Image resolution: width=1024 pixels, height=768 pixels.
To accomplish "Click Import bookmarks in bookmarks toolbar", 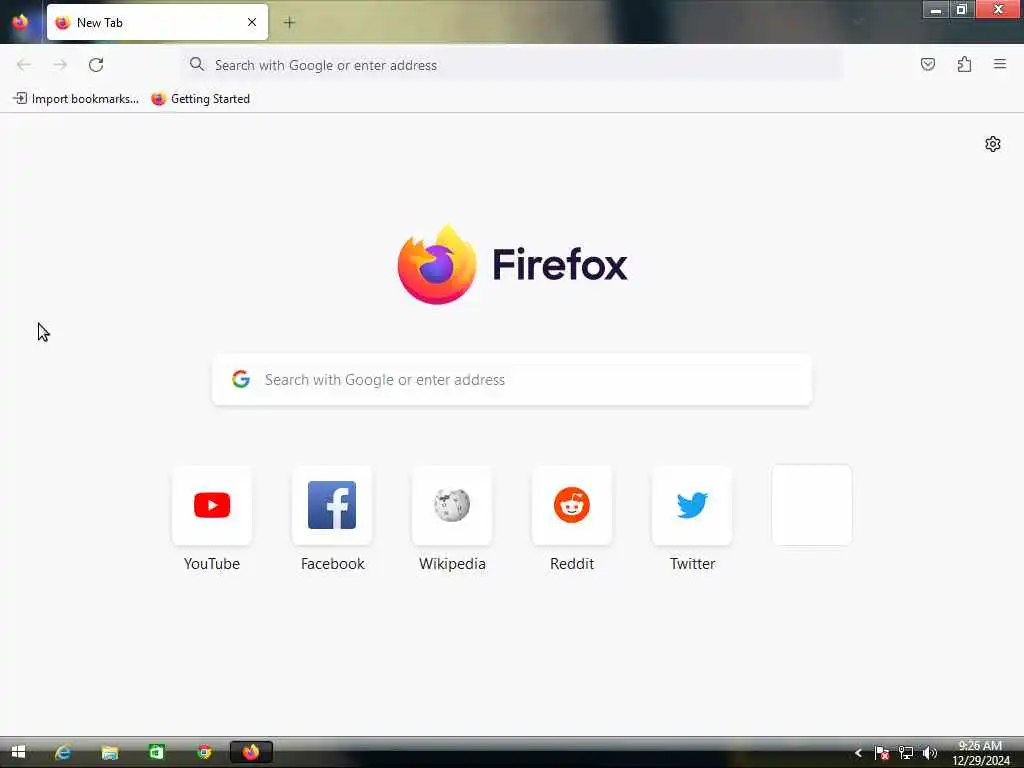I will coord(76,99).
